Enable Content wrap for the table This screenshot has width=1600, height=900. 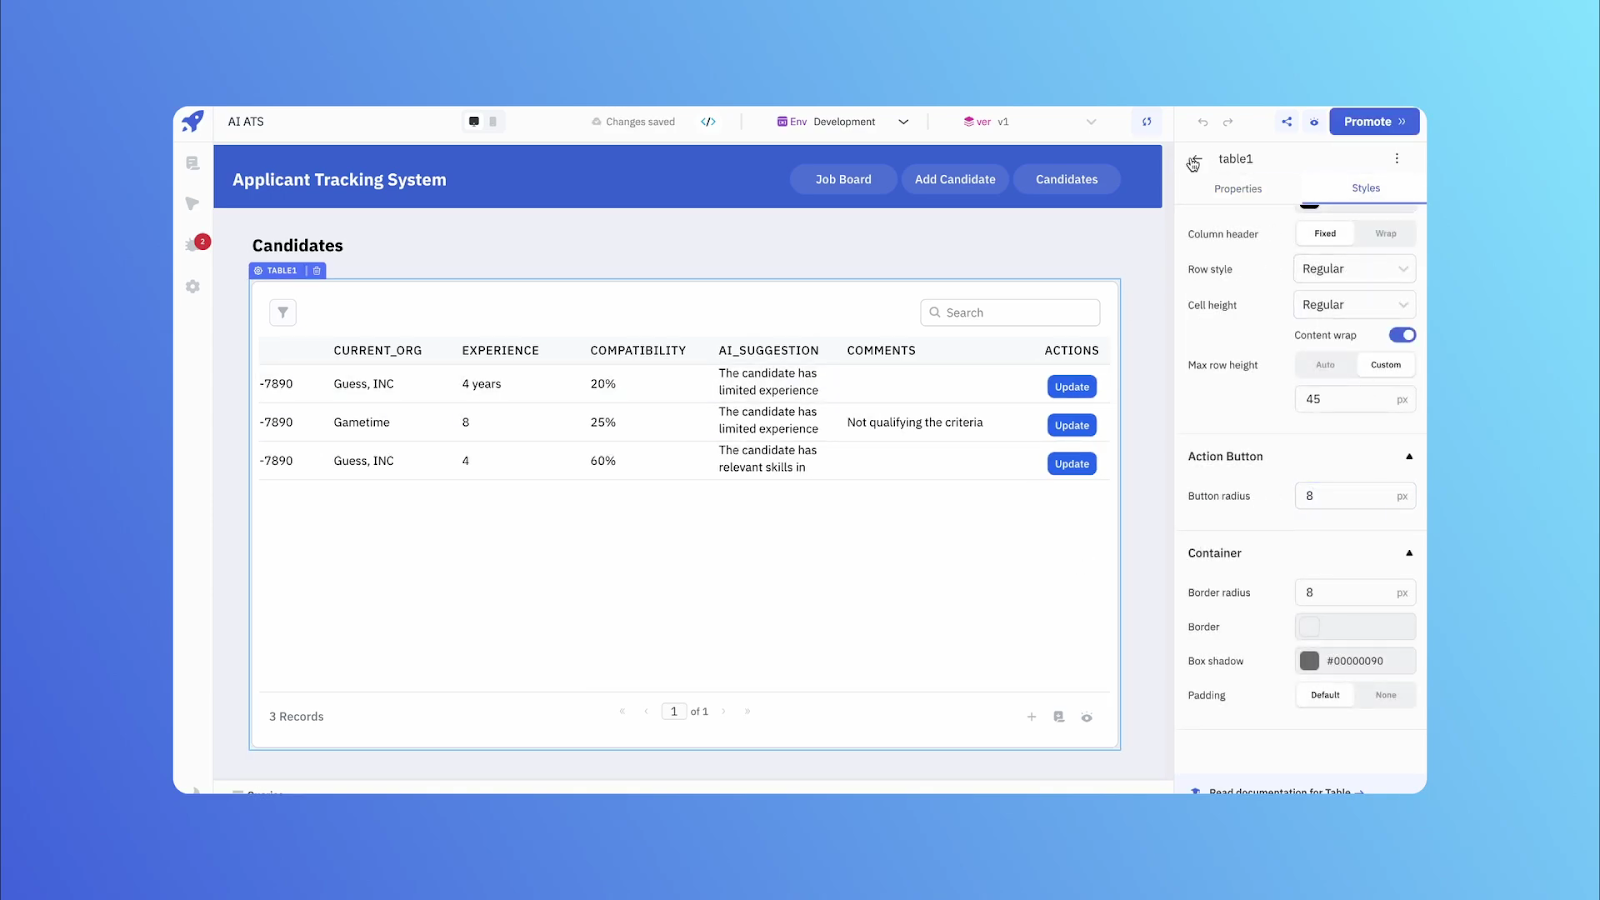point(1402,335)
